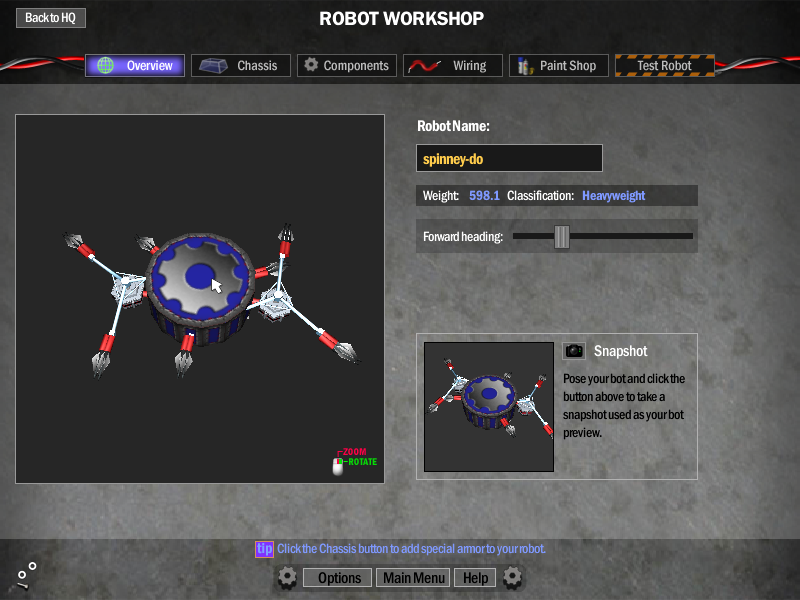Click the ROTATE label in the viewer
800x600 pixels.
[x=362, y=462]
